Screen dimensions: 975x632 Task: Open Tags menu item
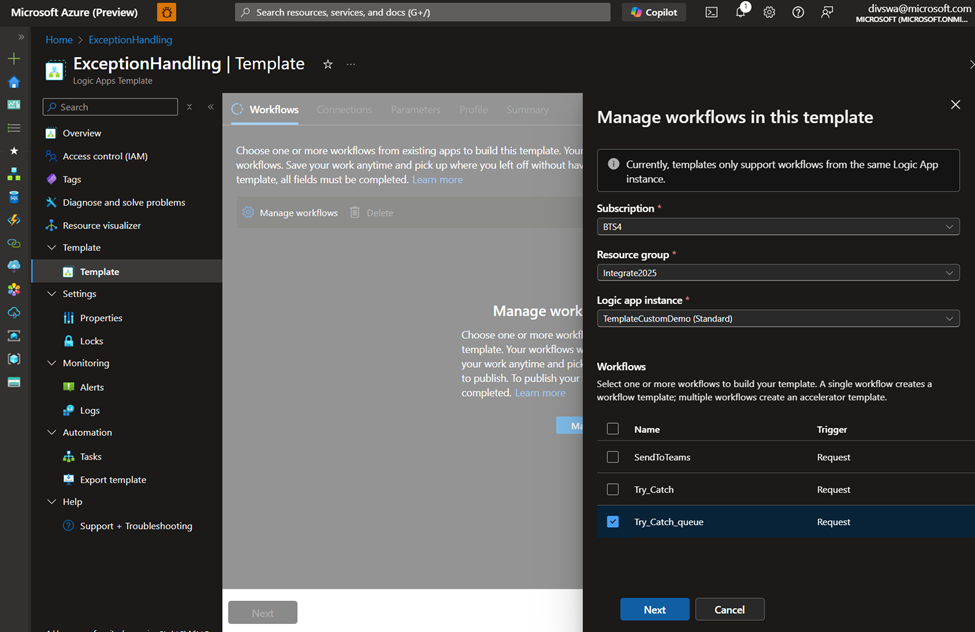coord(72,179)
